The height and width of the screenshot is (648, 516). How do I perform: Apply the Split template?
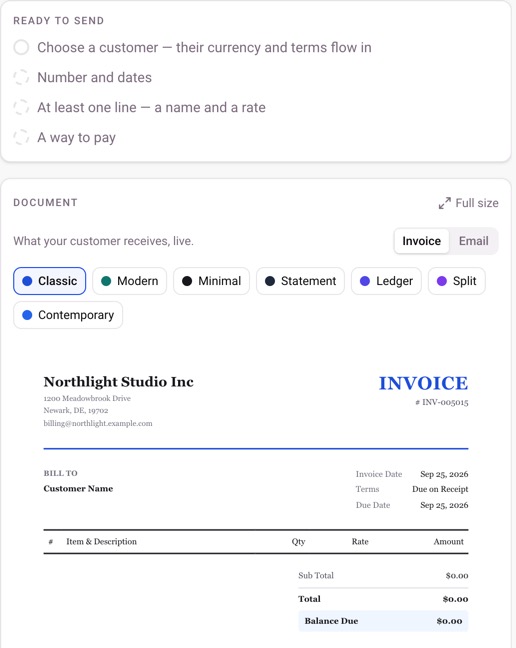click(x=457, y=281)
